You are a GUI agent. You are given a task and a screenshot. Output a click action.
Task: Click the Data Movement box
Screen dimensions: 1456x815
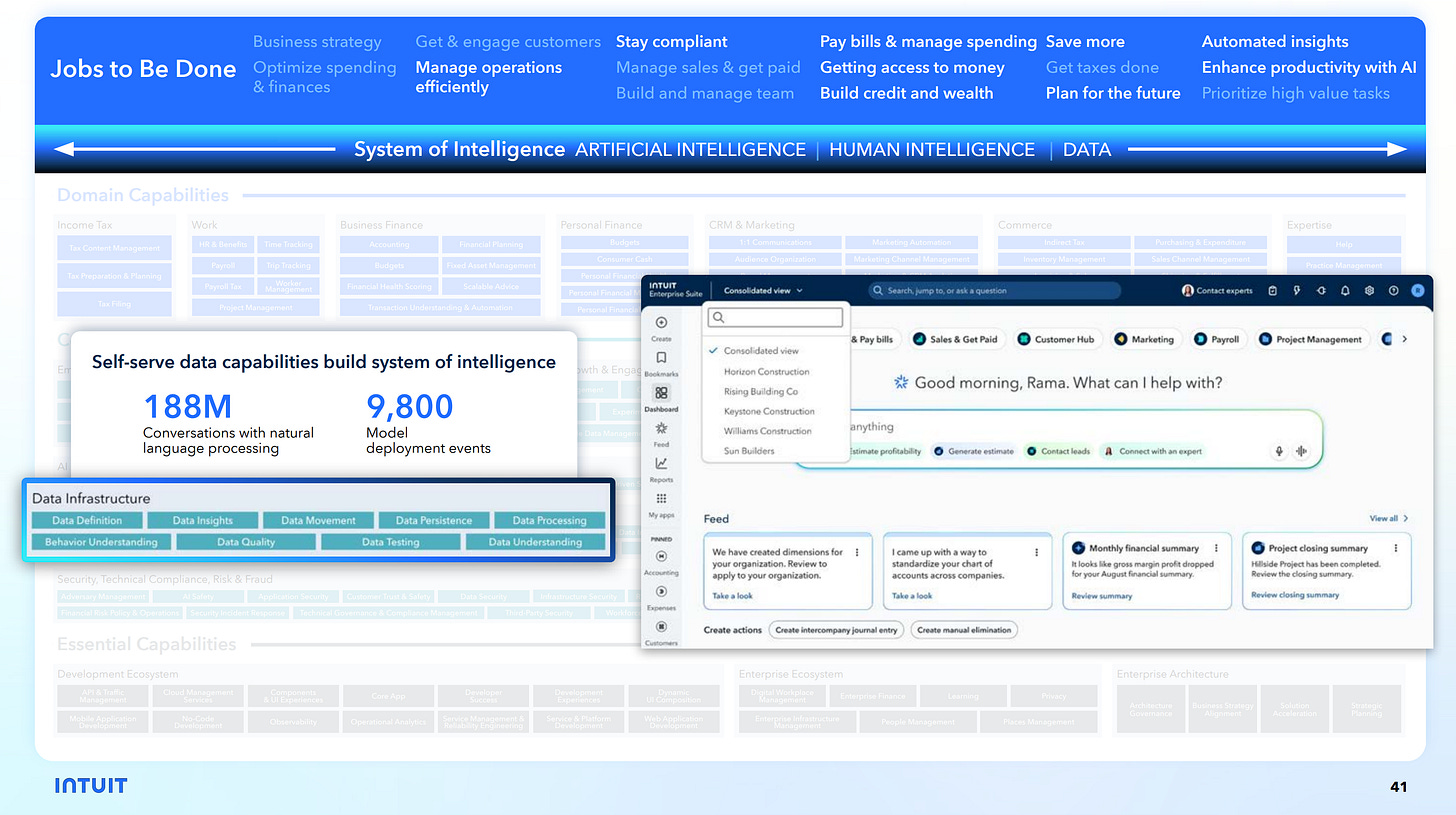click(318, 520)
